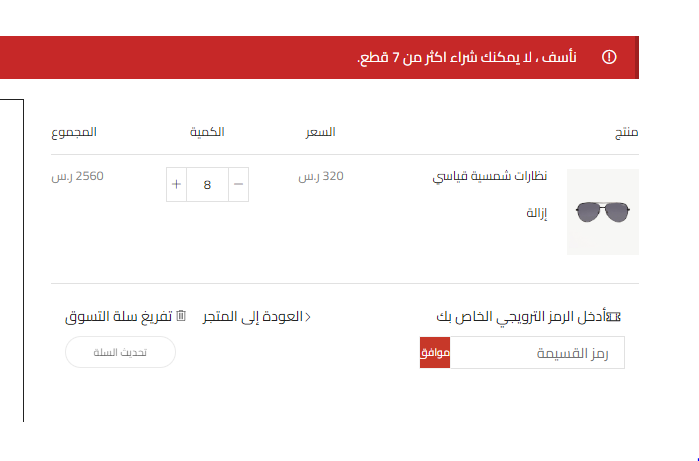699x461 pixels.
Task: Click the red موافق apply button
Action: (435, 353)
